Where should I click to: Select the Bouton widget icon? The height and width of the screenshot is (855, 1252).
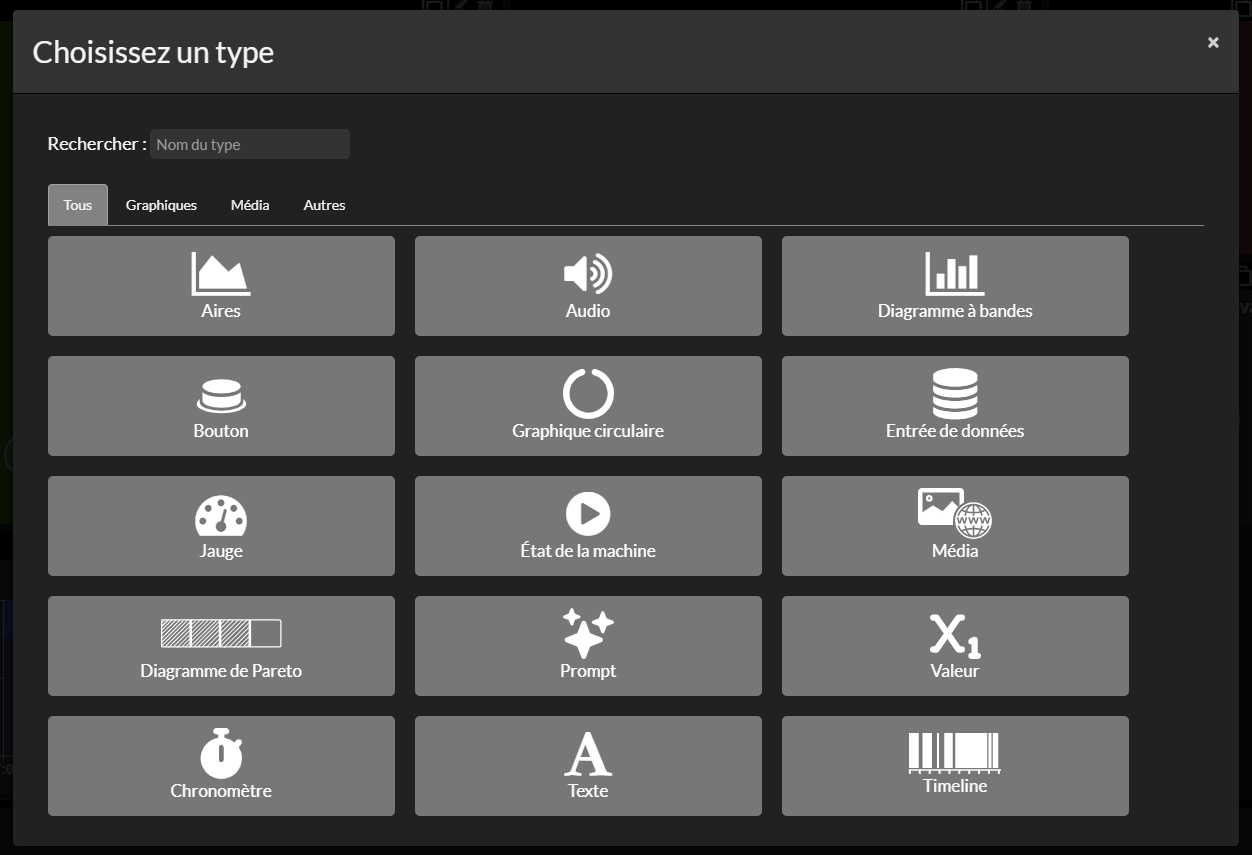(221, 396)
